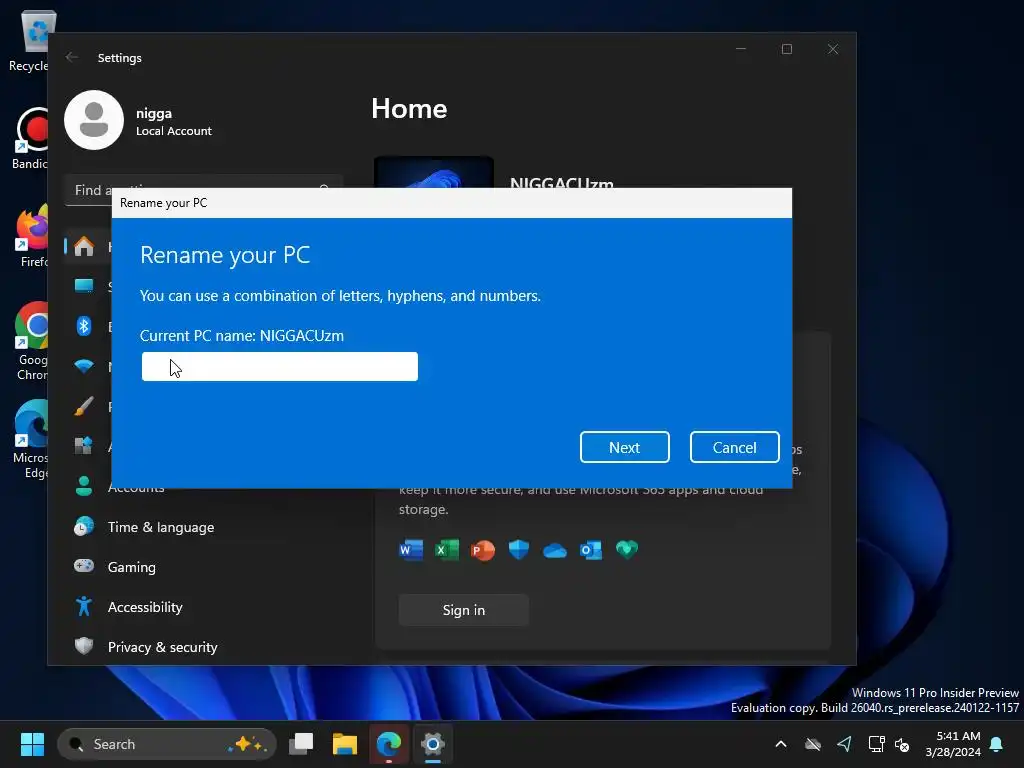The height and width of the screenshot is (768, 1024).
Task: Click the location tray arrow icon
Action: 844,744
